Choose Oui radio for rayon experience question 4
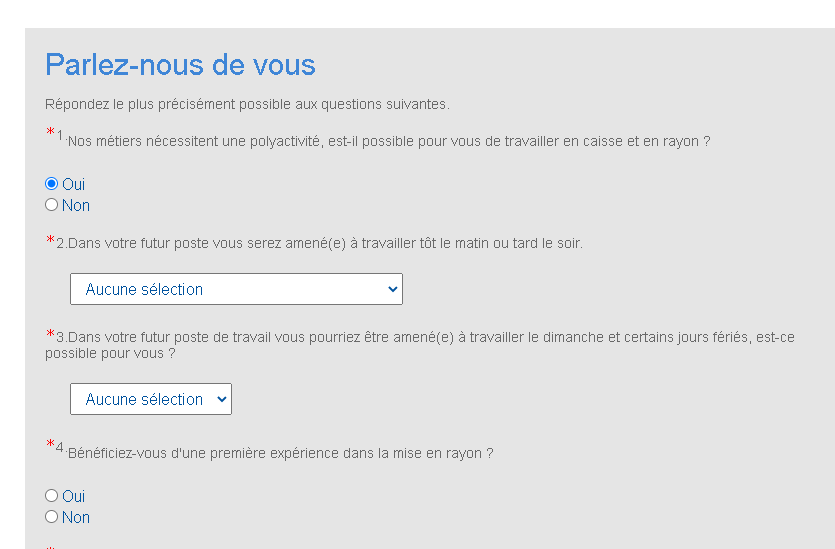This screenshot has height=549, width=835. [x=52, y=496]
